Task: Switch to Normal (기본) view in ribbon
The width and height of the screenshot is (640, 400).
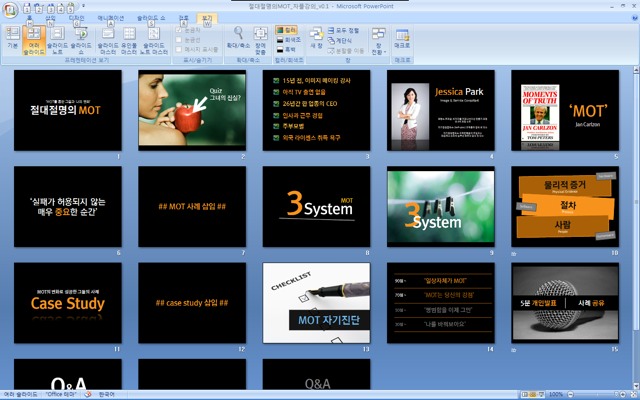Action: click(13, 38)
